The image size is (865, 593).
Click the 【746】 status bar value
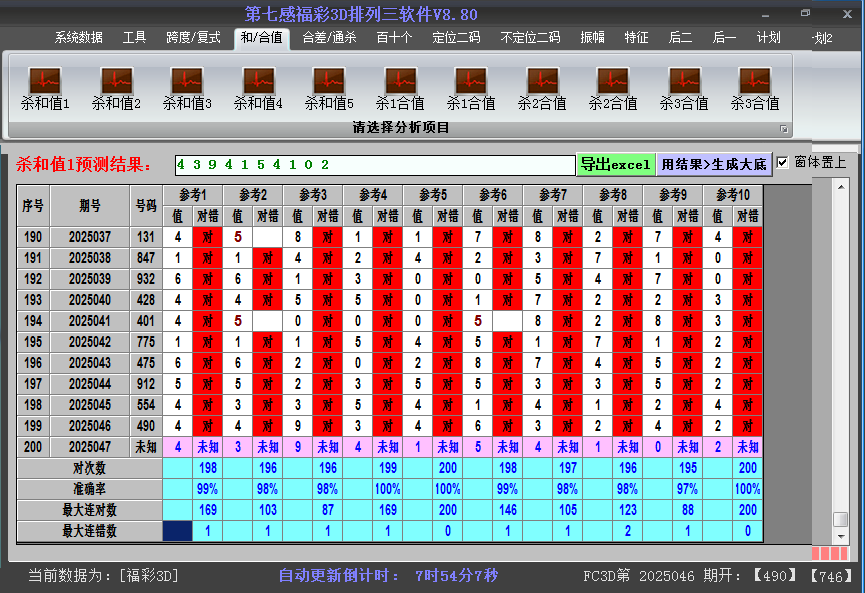(832, 576)
